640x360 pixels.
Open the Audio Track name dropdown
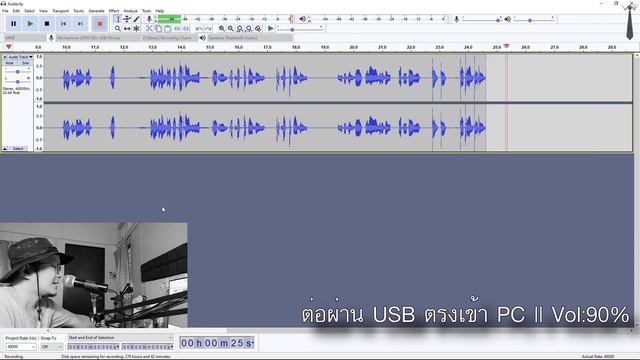[21, 57]
